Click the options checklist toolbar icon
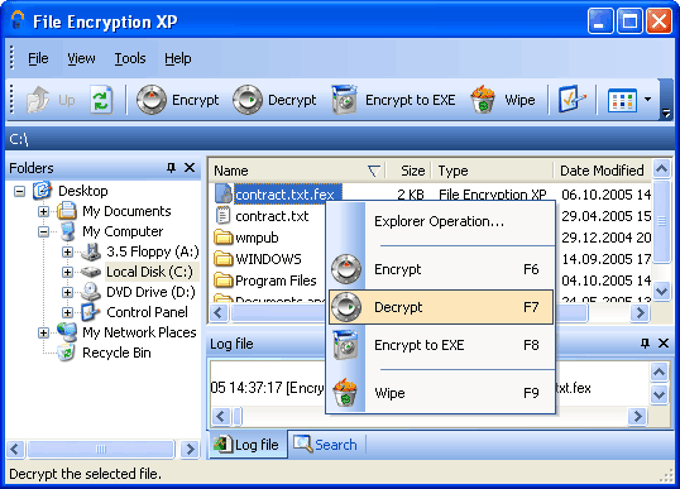Screen dimensions: 680x489 coord(572,100)
